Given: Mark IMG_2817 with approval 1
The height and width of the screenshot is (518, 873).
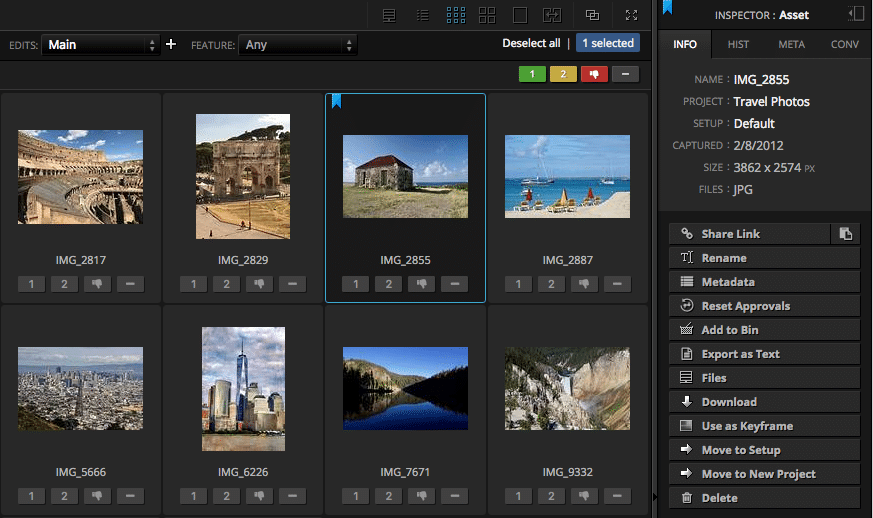Looking at the screenshot, I should 31,284.
